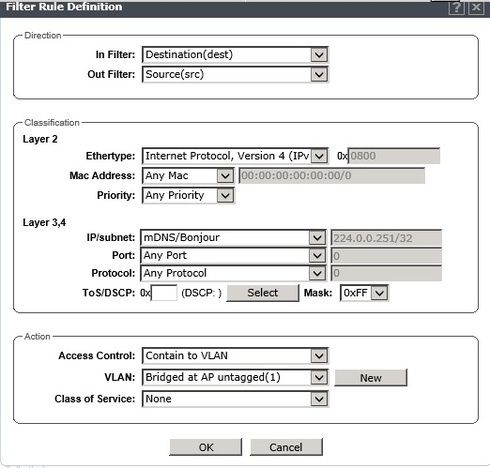490x468 pixels.
Task: Click the New VLAN button
Action: point(371,378)
